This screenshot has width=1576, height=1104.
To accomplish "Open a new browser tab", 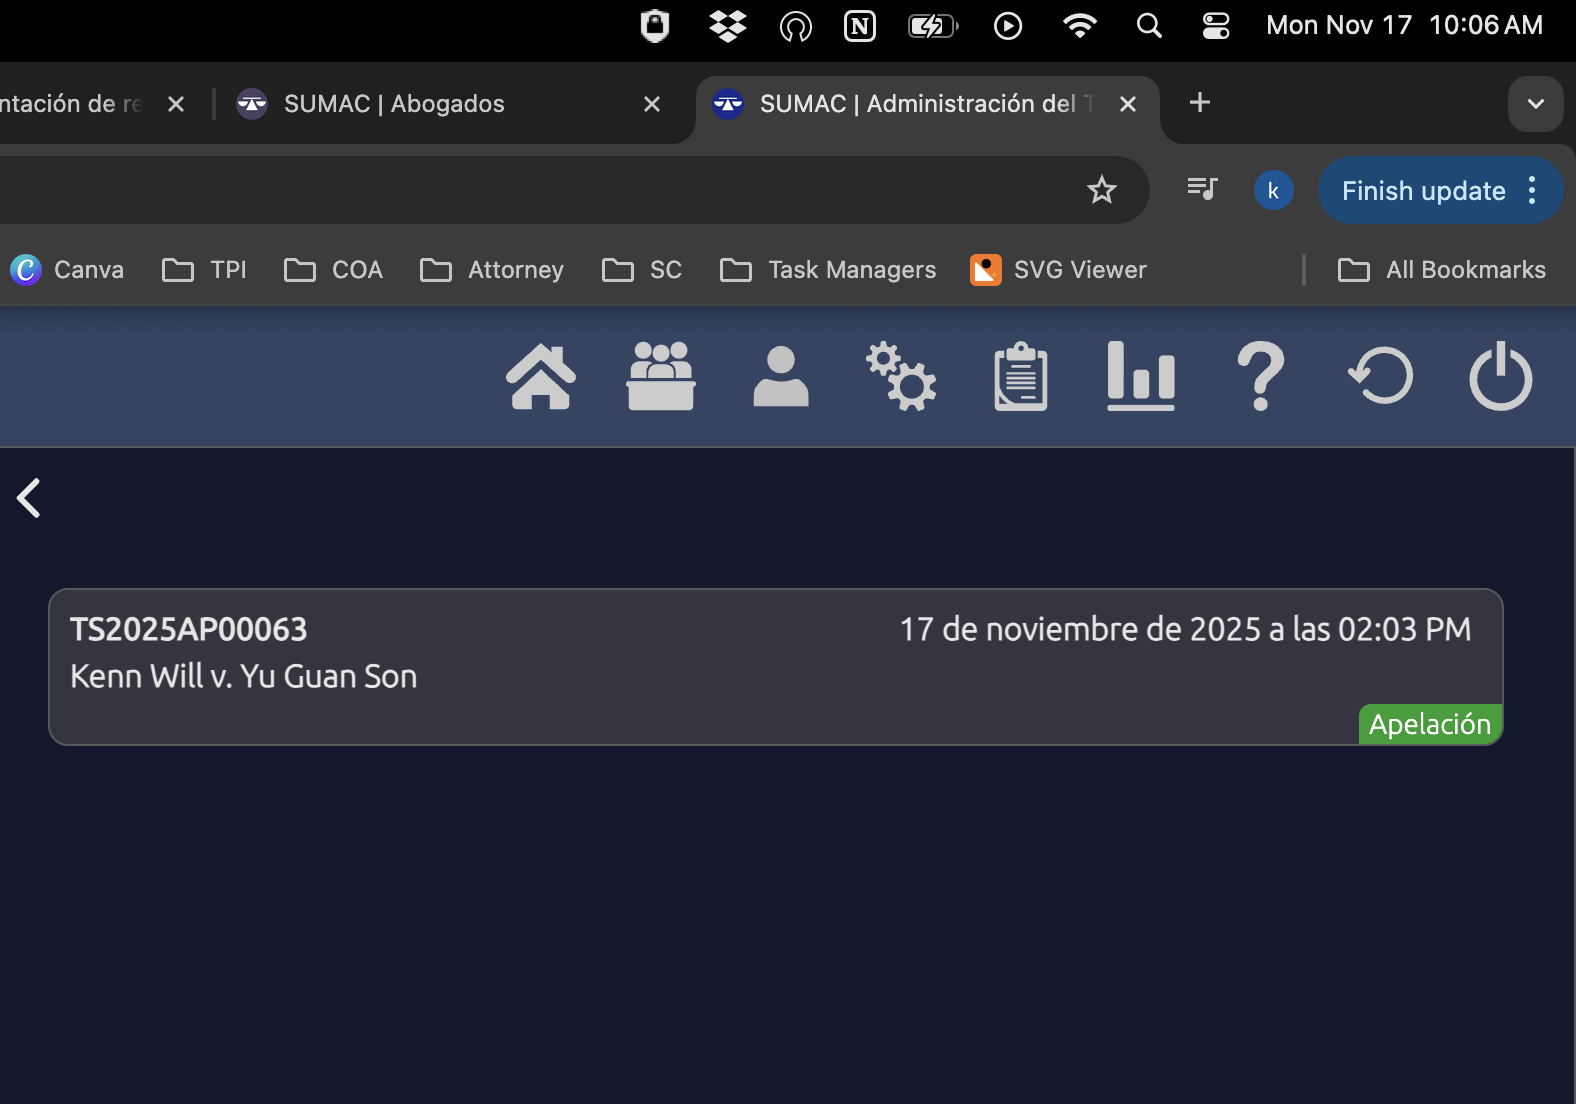I will point(1199,103).
